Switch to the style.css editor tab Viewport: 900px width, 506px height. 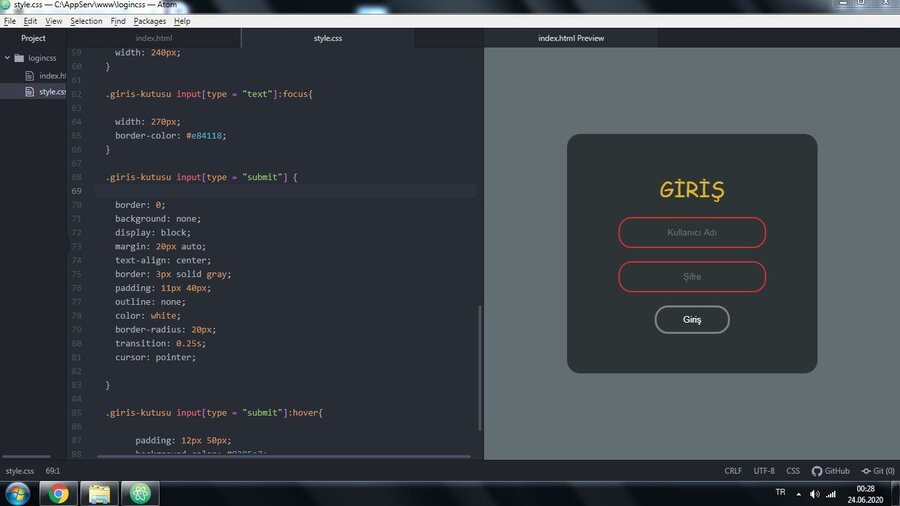point(328,38)
